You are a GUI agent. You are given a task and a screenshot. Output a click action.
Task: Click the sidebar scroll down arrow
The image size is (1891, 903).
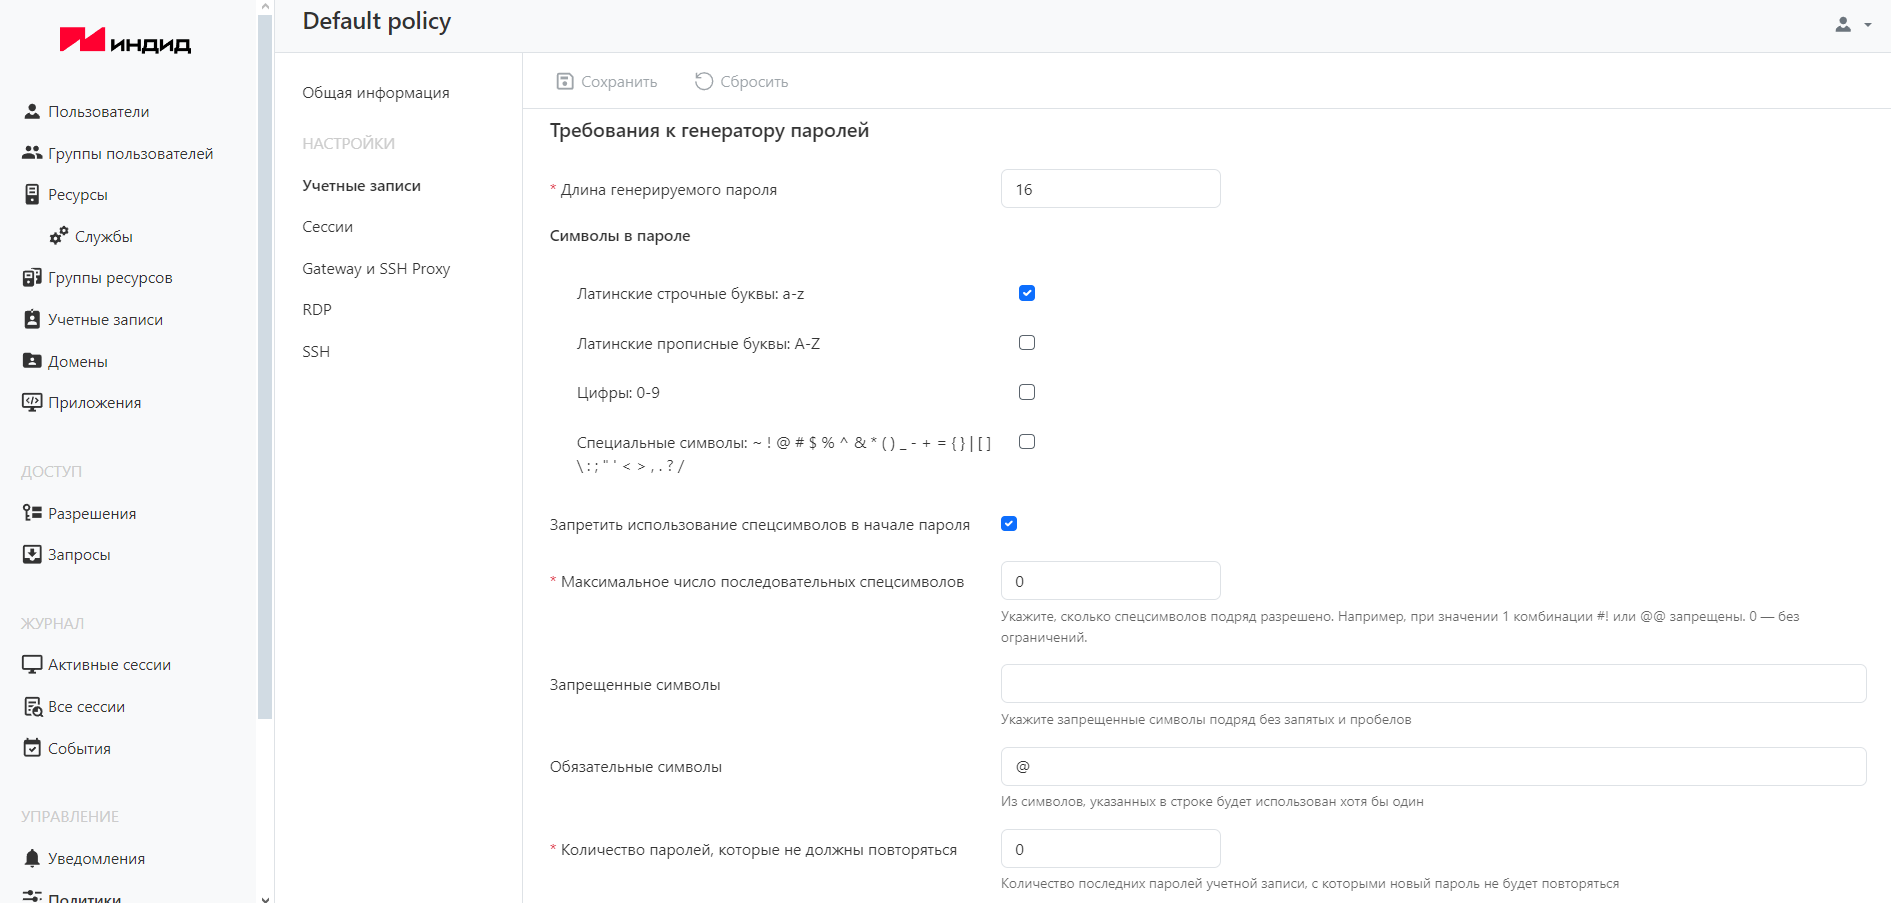click(x=265, y=897)
